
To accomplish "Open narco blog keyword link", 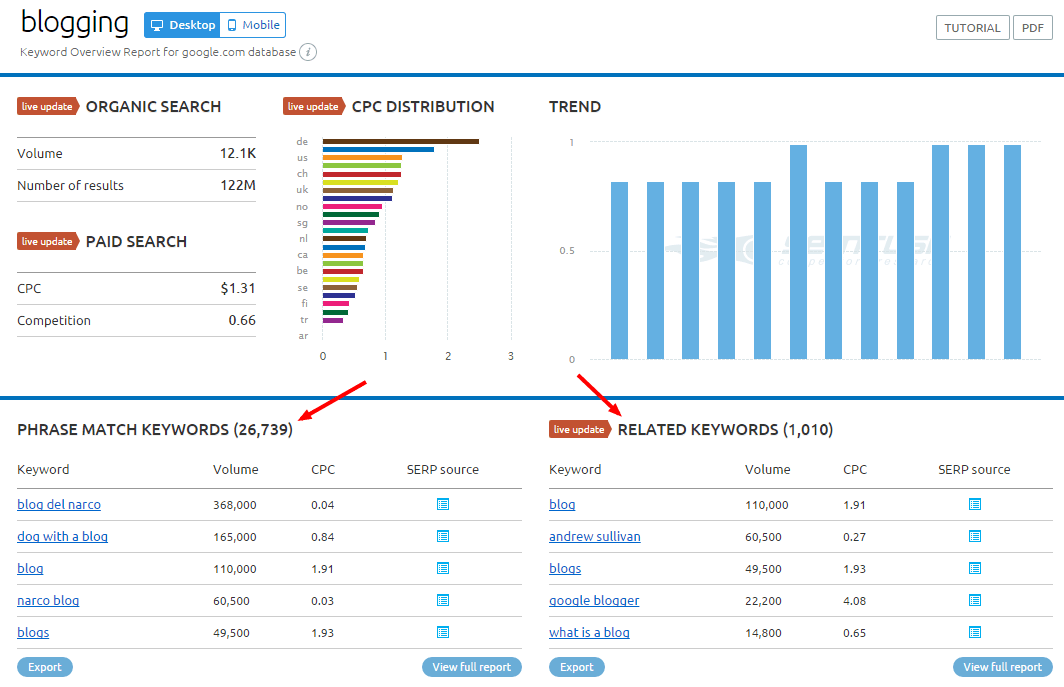I will click(48, 600).
